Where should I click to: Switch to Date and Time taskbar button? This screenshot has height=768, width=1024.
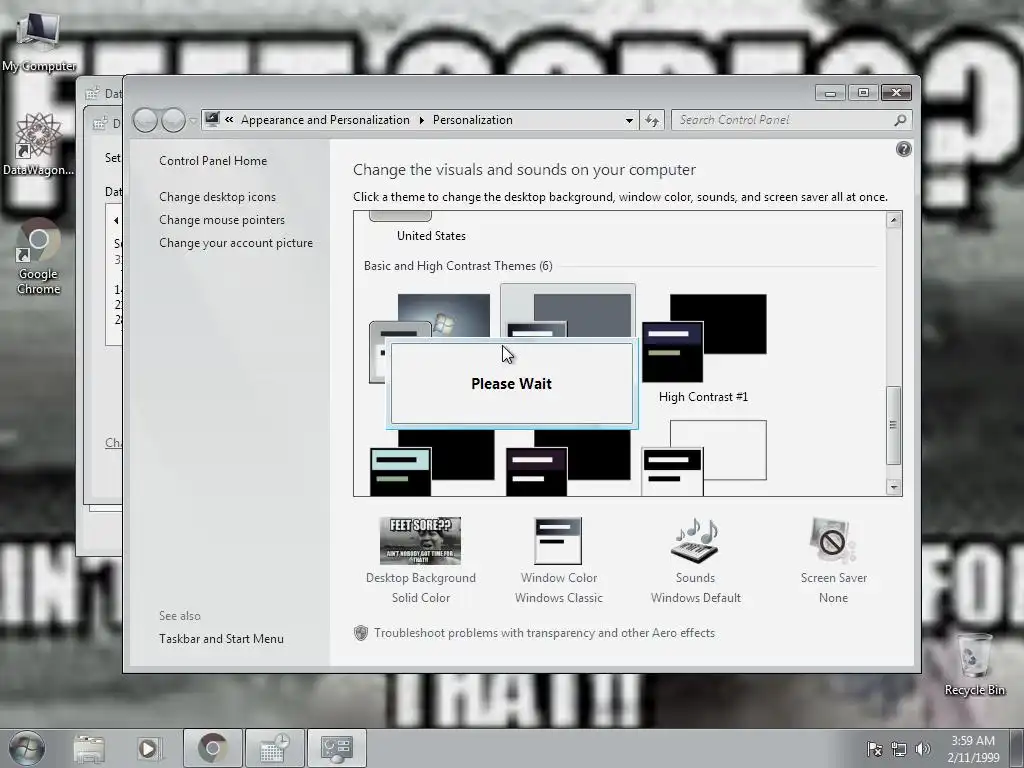[274, 748]
